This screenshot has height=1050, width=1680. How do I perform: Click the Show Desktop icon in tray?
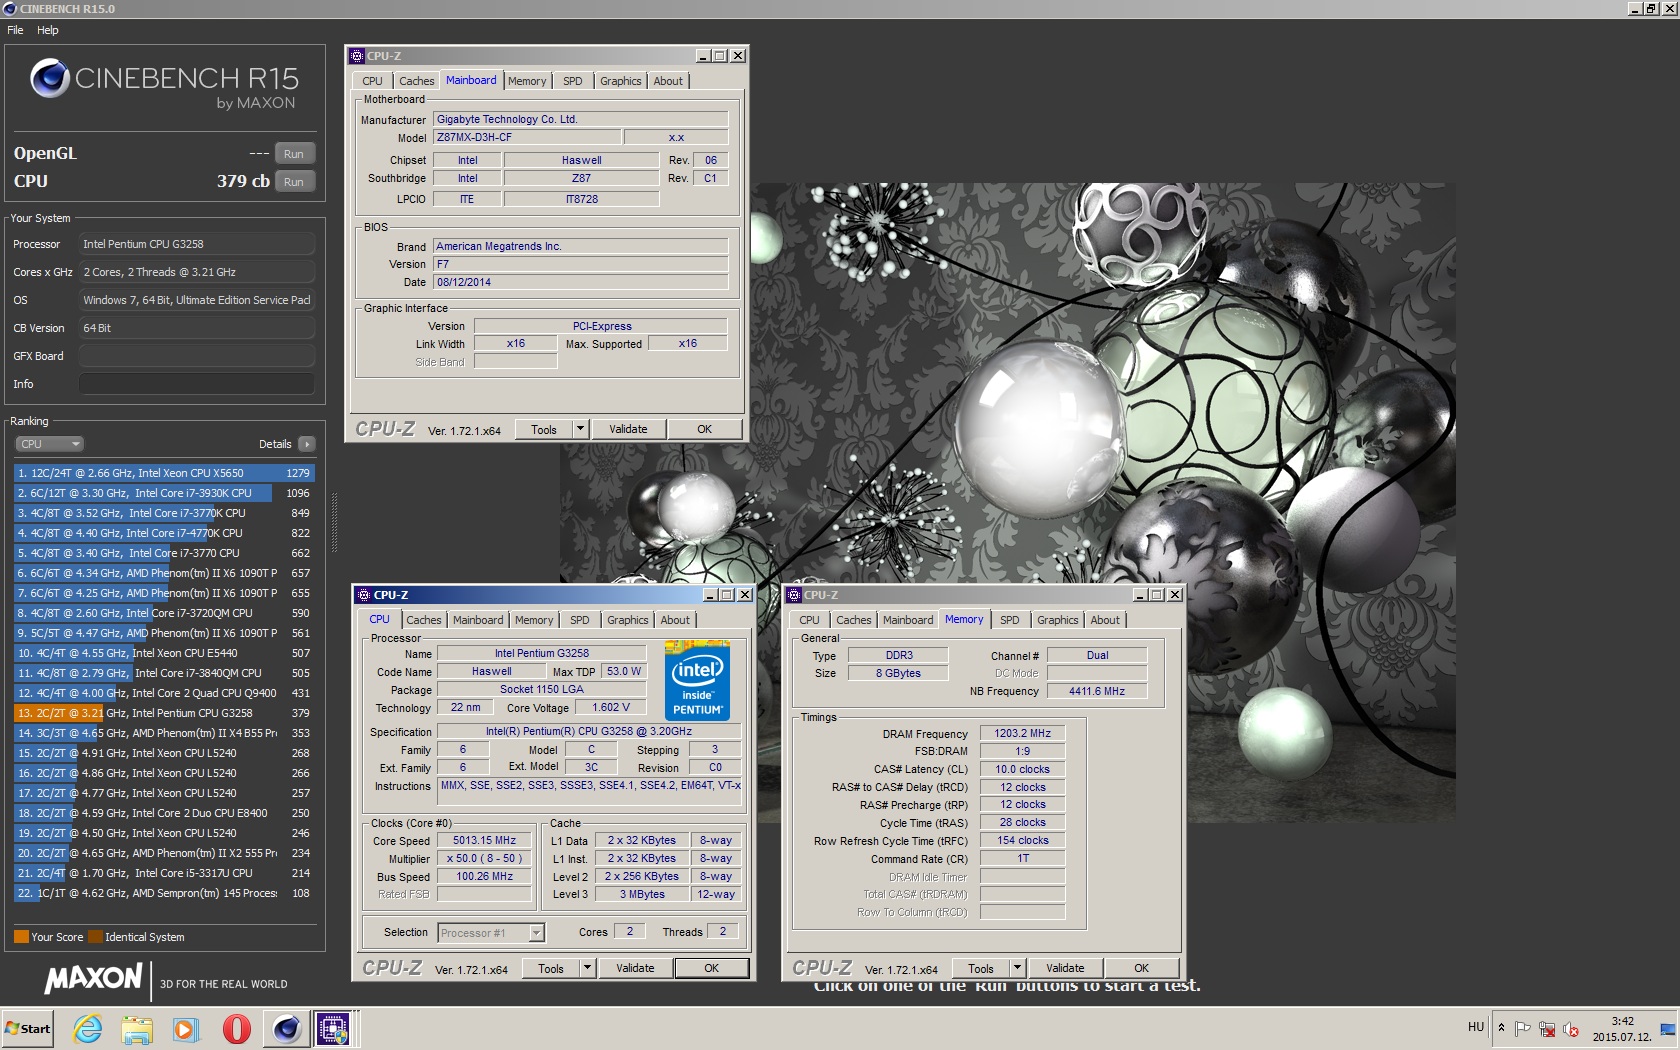(1668, 1028)
